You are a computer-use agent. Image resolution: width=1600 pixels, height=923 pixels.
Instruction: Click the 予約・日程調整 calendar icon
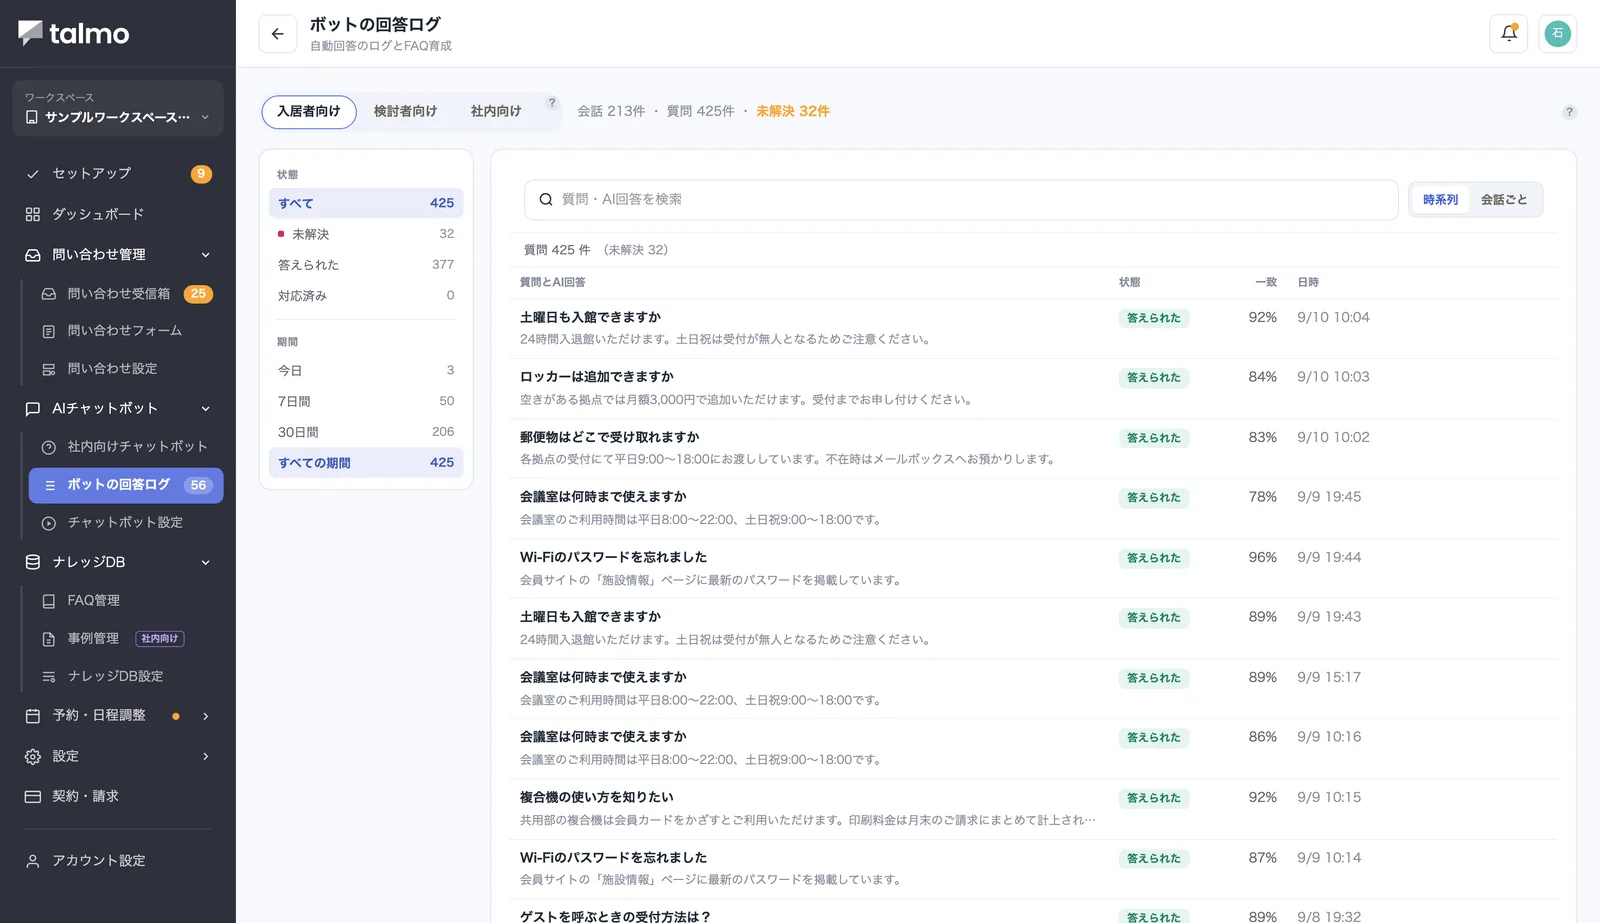pos(33,716)
